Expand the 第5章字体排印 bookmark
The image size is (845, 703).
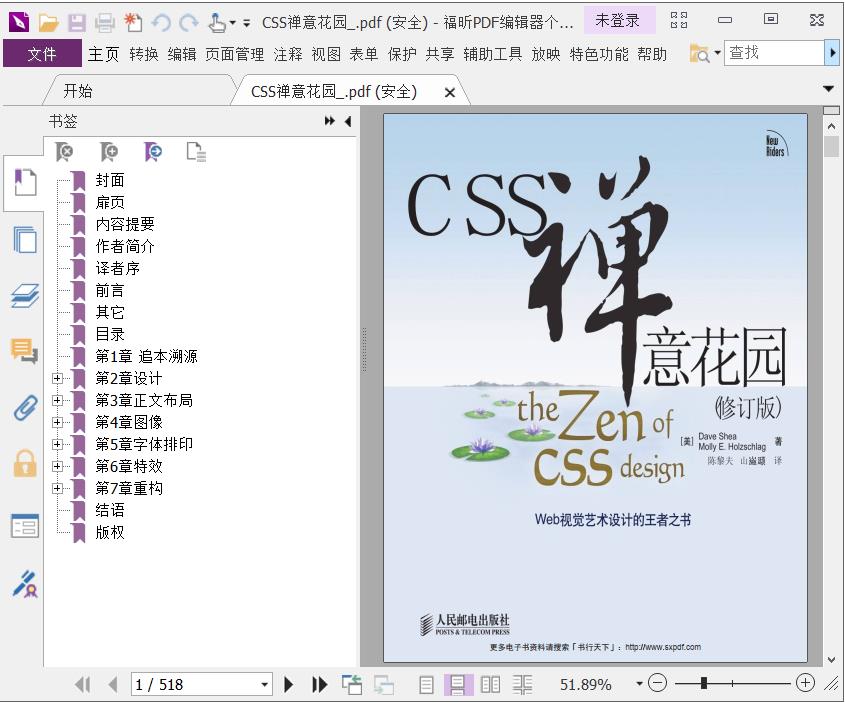57,444
